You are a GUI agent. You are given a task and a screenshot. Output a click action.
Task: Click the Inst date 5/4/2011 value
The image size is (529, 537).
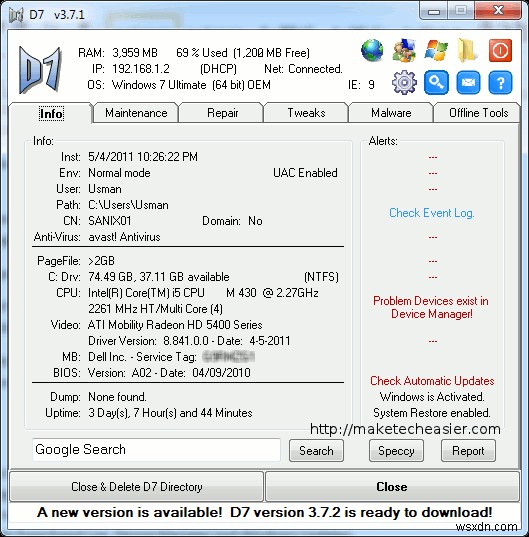point(143,157)
